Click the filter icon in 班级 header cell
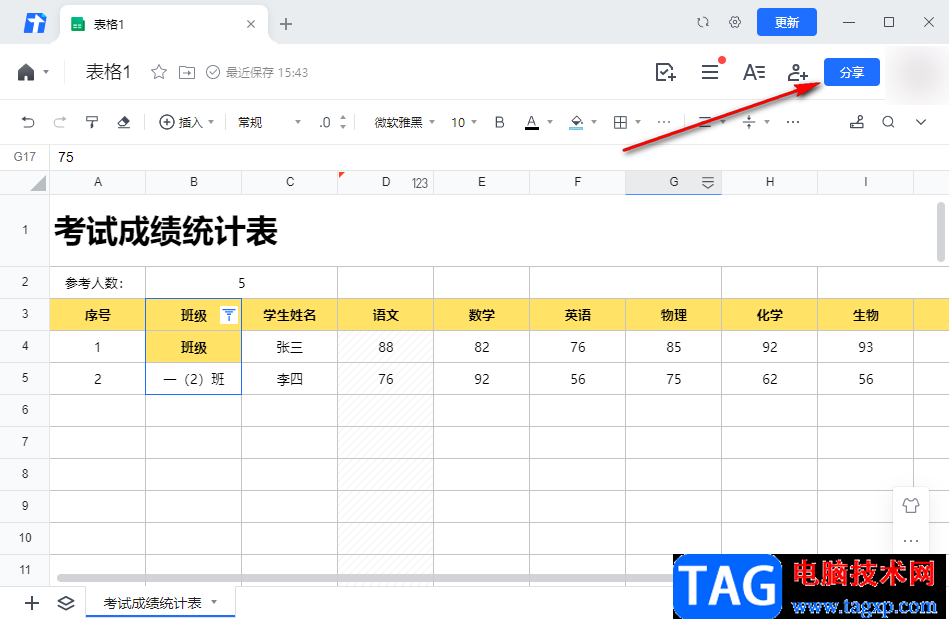This screenshot has height=619, width=949. tap(229, 315)
